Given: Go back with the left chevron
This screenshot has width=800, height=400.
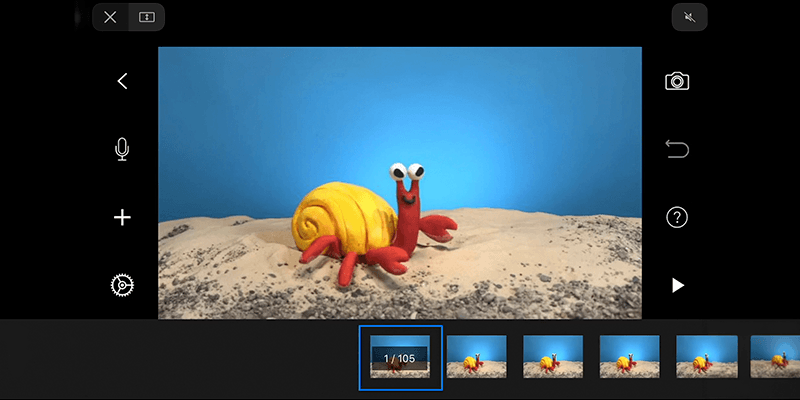Looking at the screenshot, I should pyautogui.click(x=122, y=81).
